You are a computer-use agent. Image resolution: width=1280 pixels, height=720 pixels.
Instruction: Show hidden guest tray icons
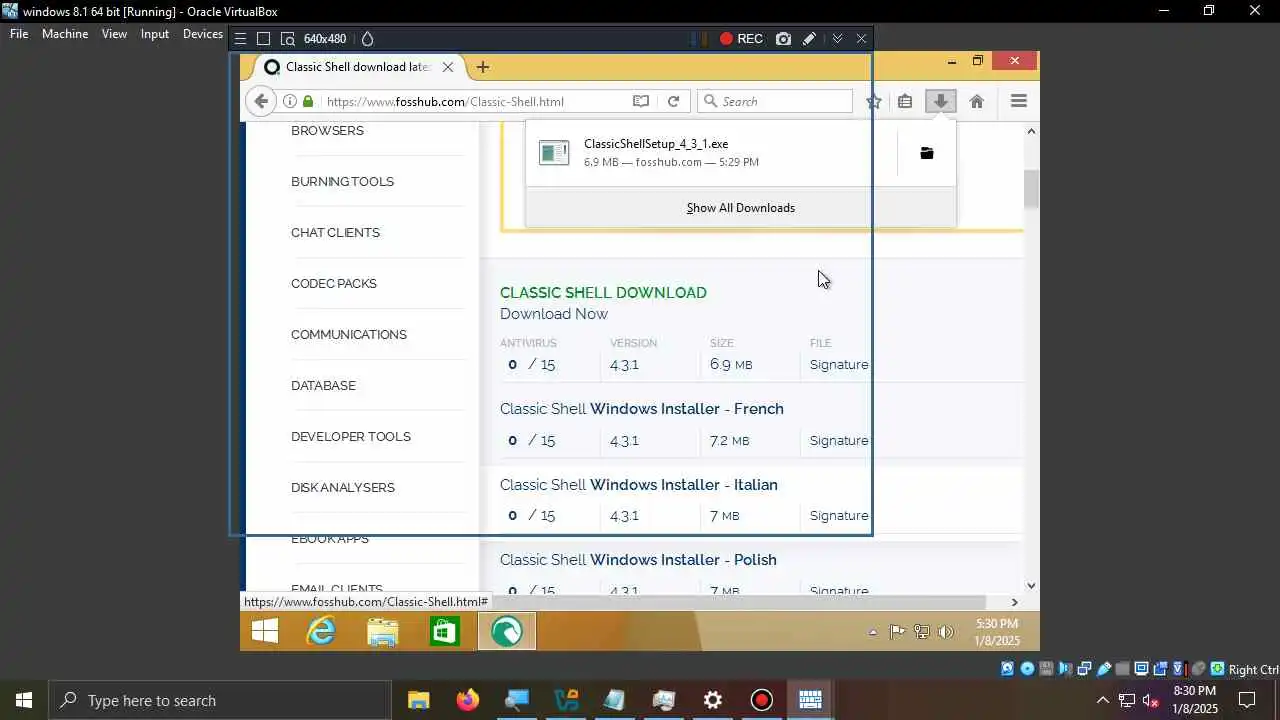click(x=873, y=632)
